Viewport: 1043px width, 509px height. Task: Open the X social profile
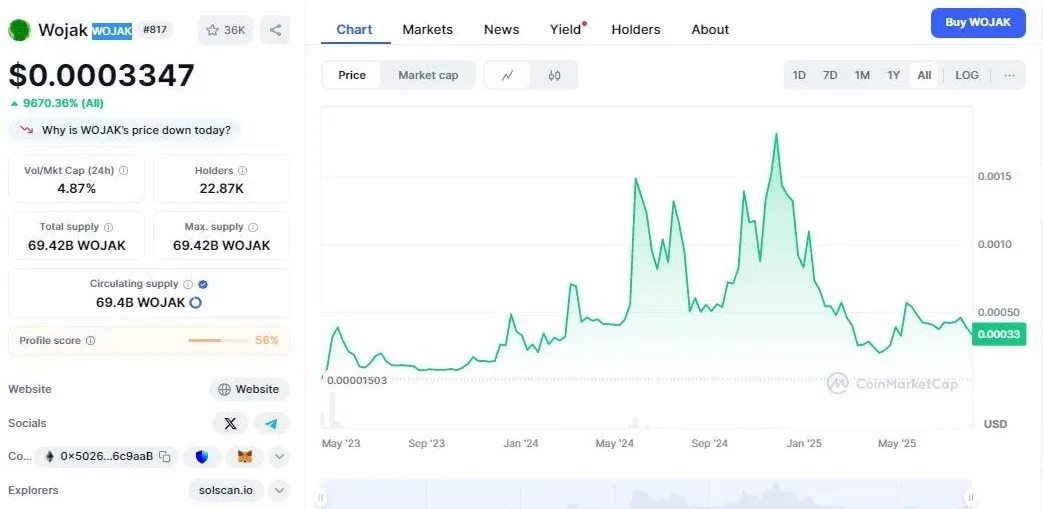tap(230, 423)
